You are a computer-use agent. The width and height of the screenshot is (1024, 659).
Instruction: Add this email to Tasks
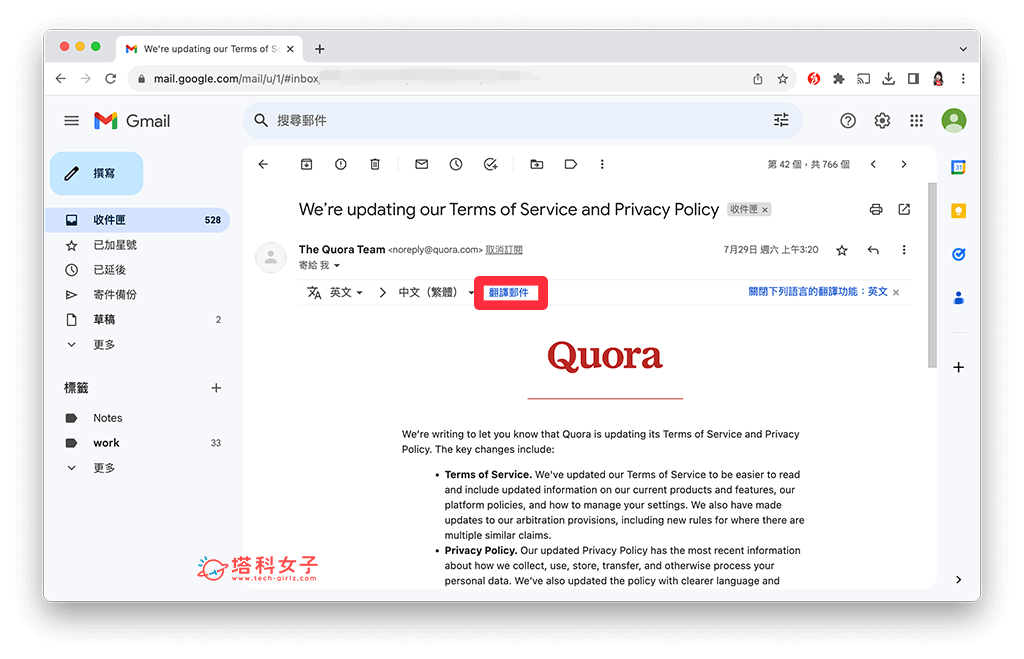pos(490,165)
